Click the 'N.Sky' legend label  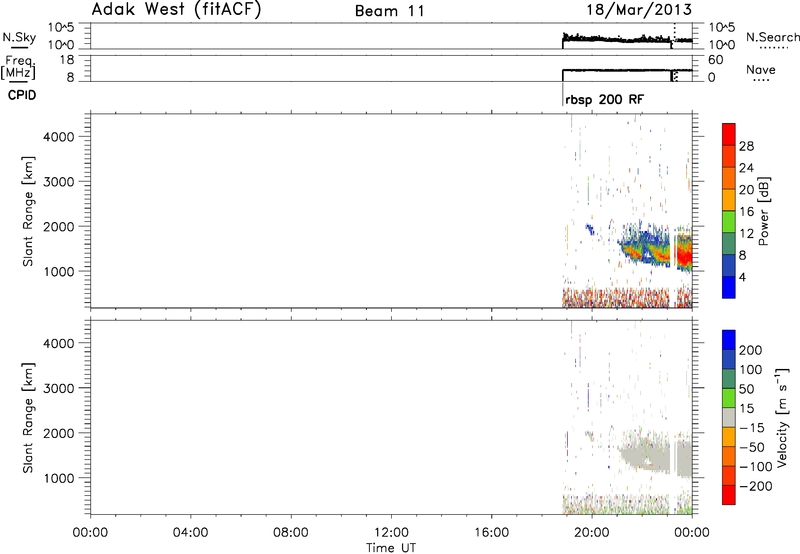(19, 37)
